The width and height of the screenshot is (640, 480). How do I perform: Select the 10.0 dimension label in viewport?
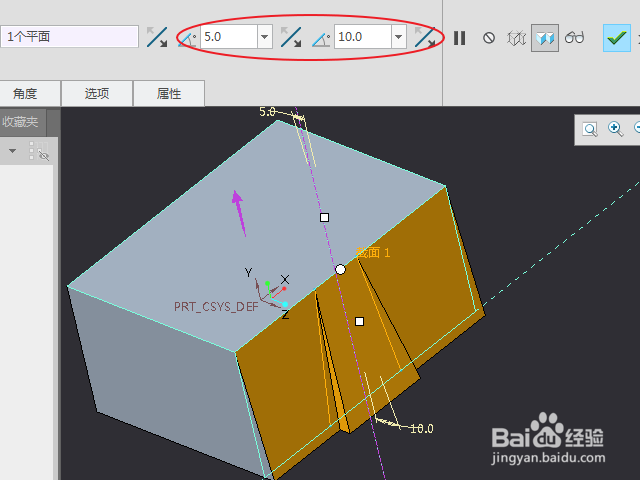coord(422,429)
